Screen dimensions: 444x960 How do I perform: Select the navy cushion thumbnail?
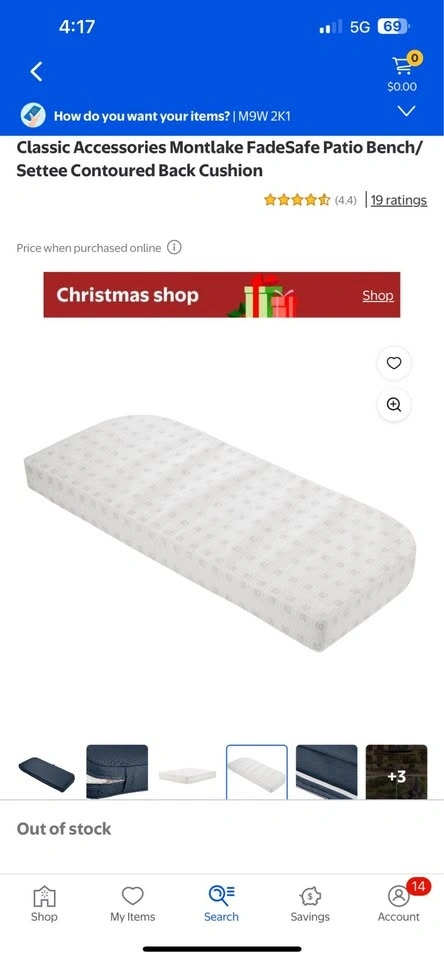[x=47, y=771]
